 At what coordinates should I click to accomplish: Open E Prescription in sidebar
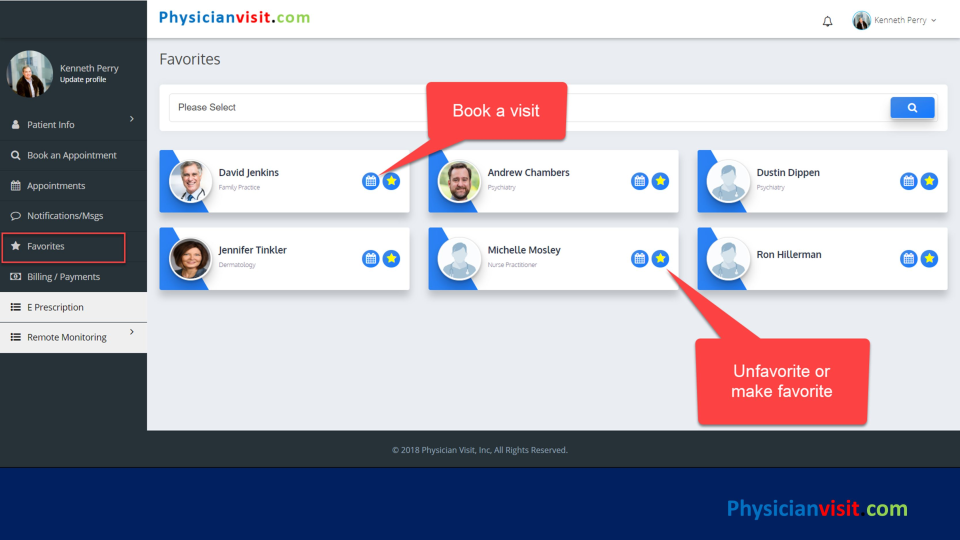73,307
